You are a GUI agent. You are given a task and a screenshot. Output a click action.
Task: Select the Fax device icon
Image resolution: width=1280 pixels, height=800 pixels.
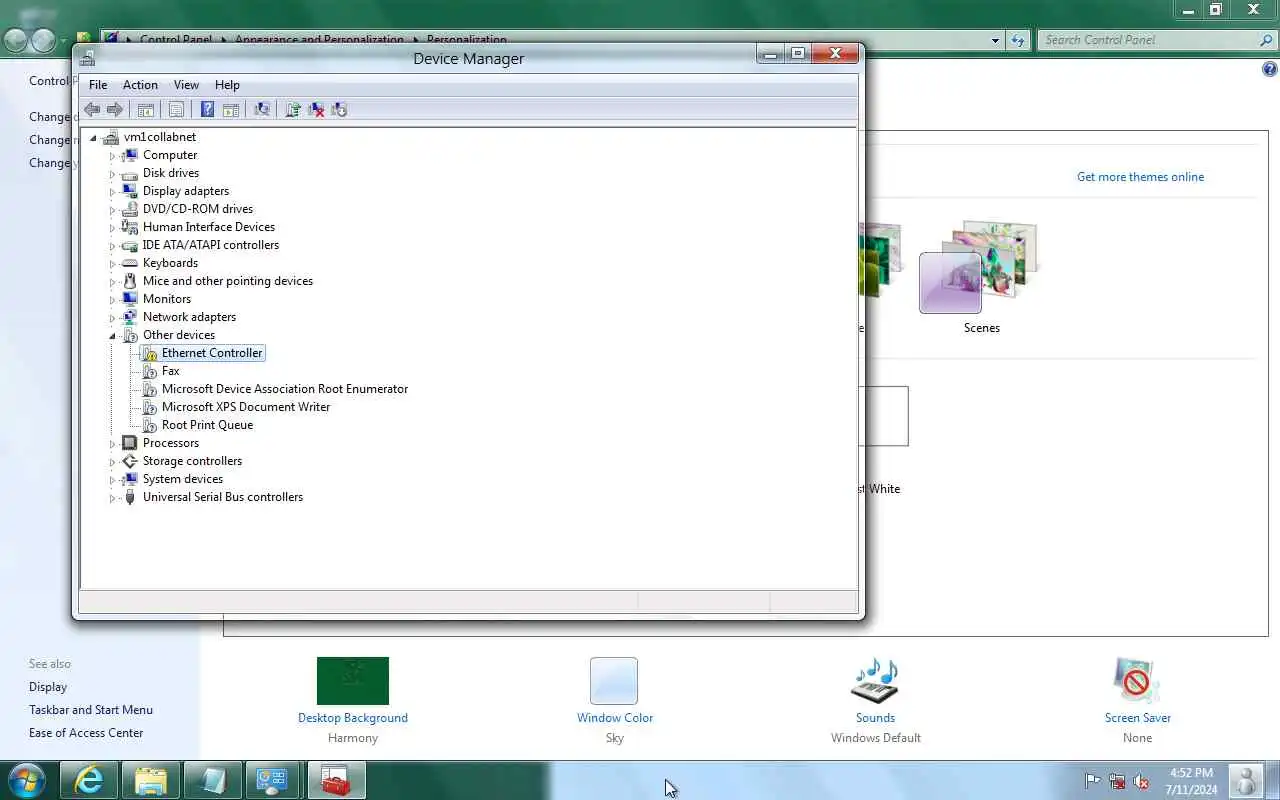click(x=149, y=371)
